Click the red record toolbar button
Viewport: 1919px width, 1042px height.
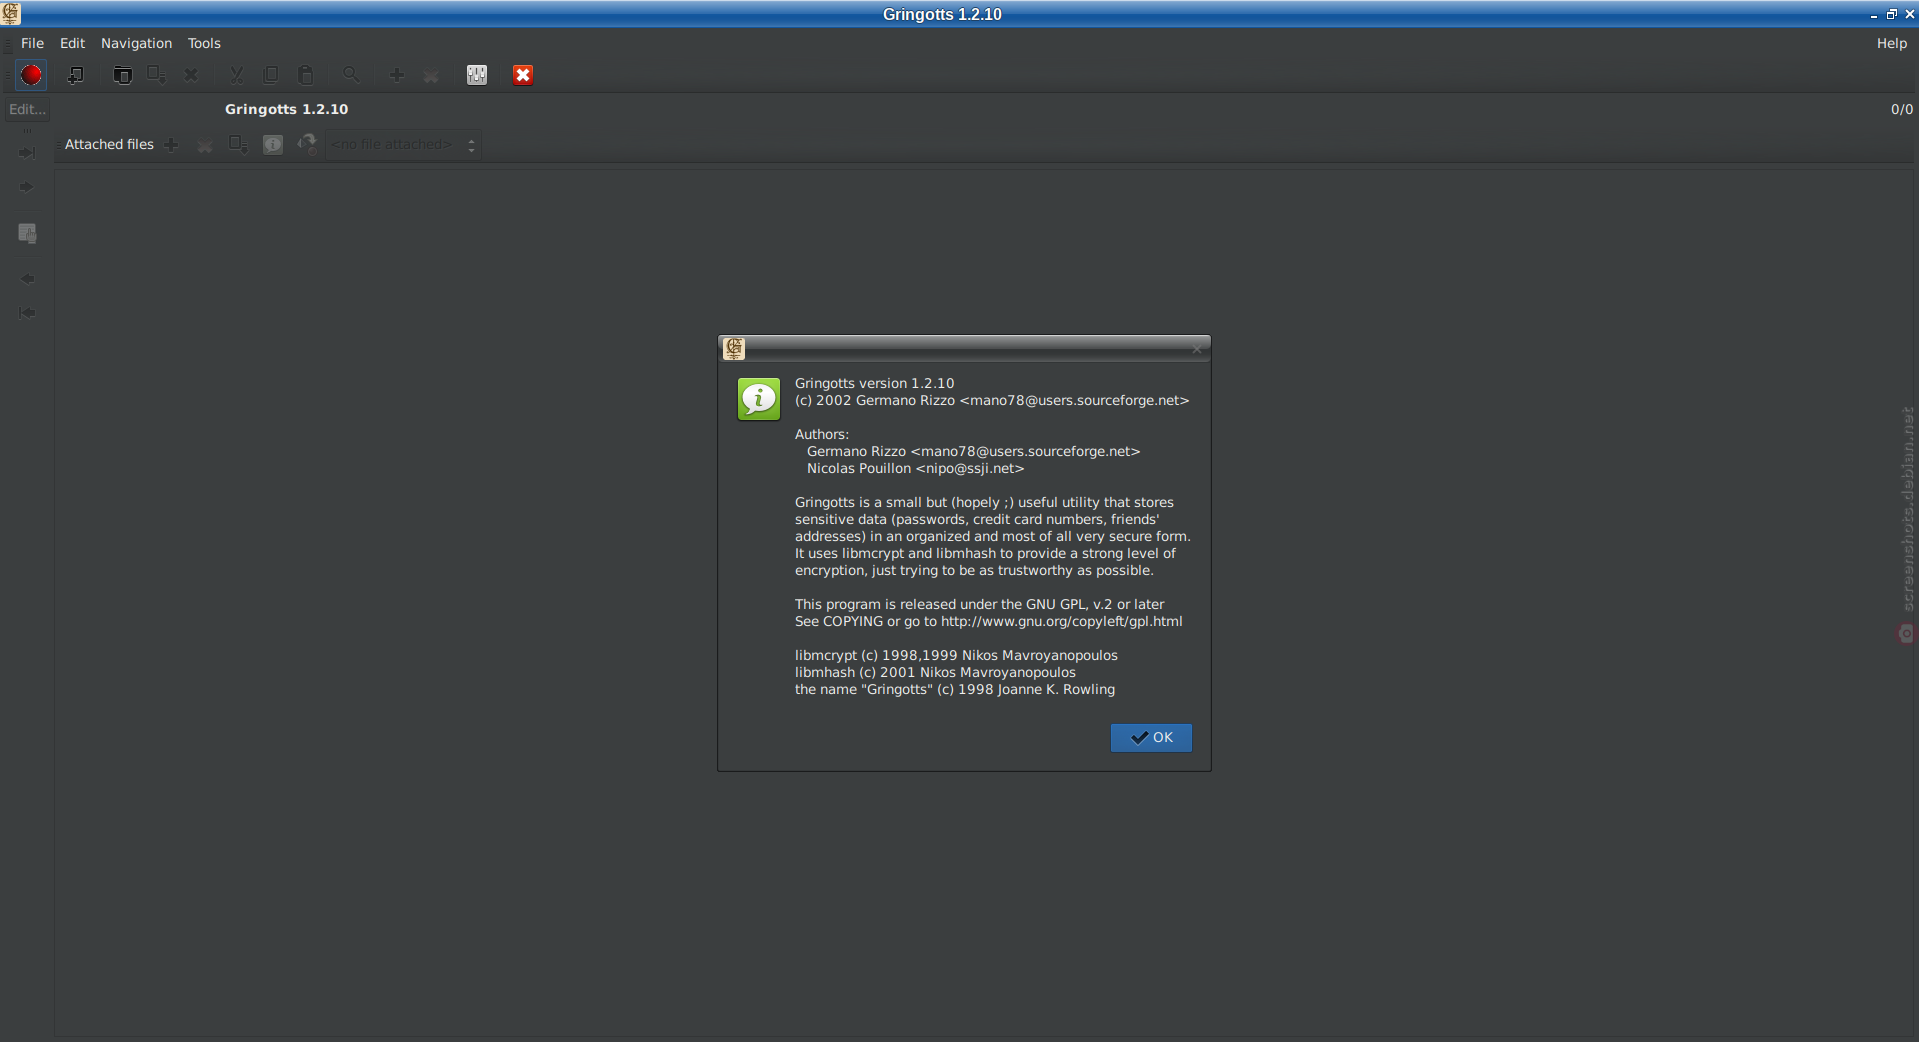point(31,75)
